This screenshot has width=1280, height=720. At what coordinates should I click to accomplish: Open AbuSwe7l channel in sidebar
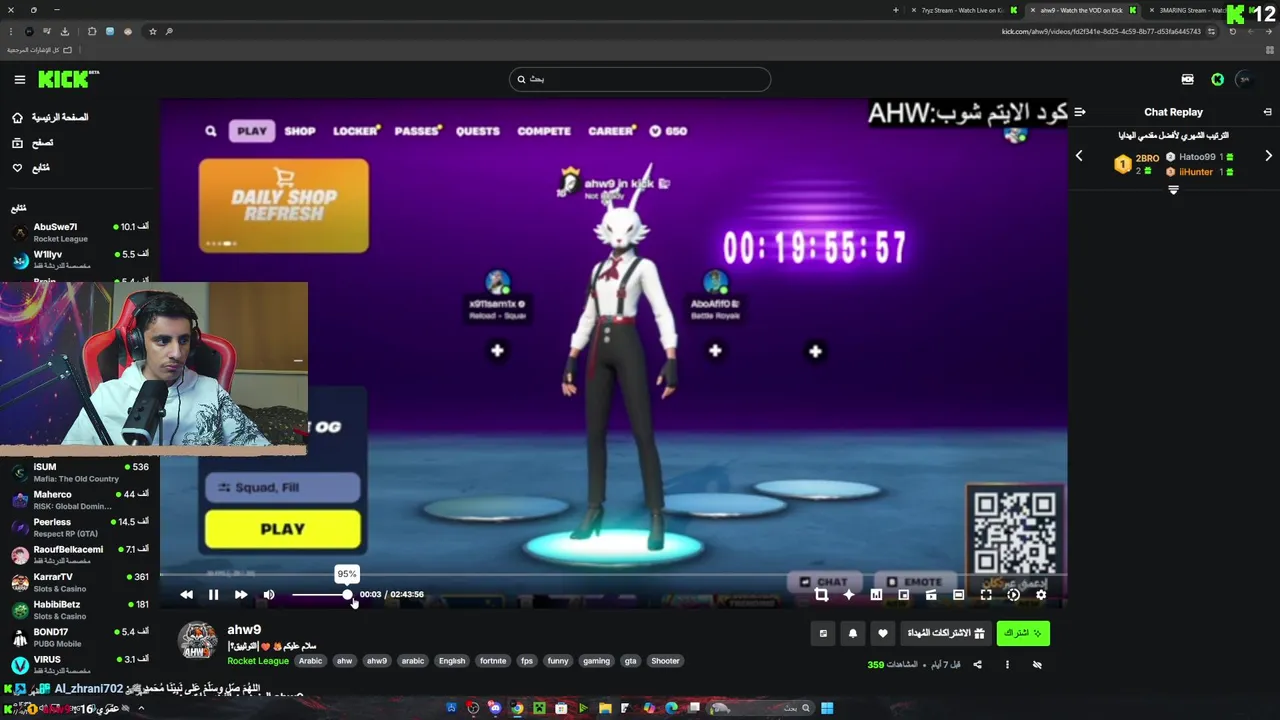[80, 232]
